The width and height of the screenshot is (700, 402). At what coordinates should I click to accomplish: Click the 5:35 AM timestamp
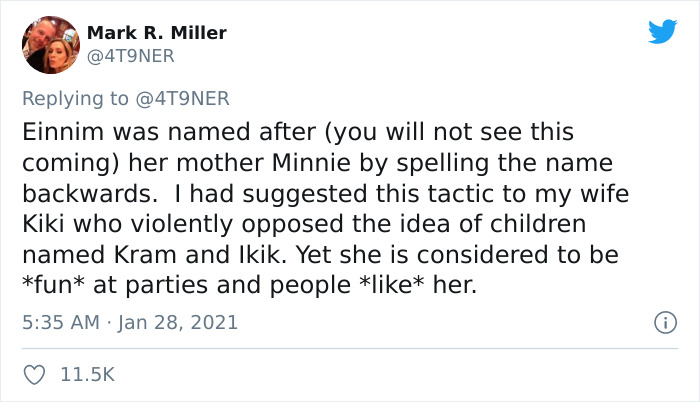click(x=61, y=323)
